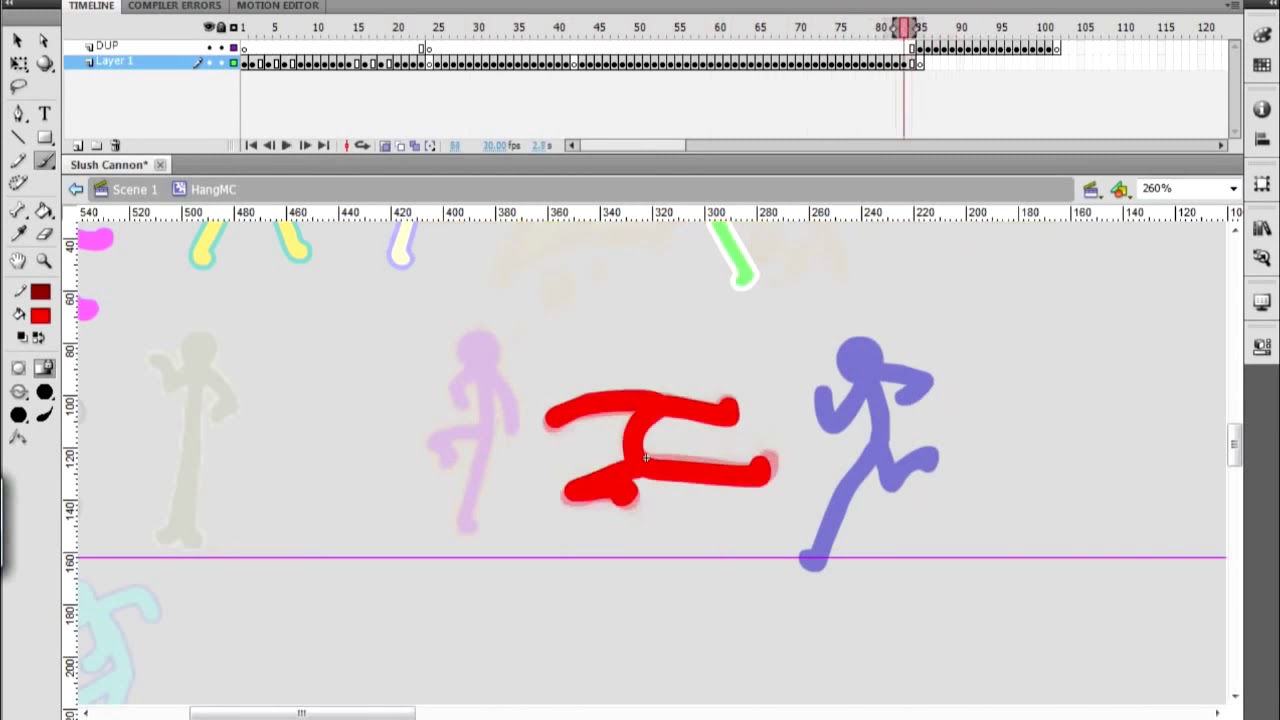Choose the Line tool
1280x720 pixels.
pos(18,138)
